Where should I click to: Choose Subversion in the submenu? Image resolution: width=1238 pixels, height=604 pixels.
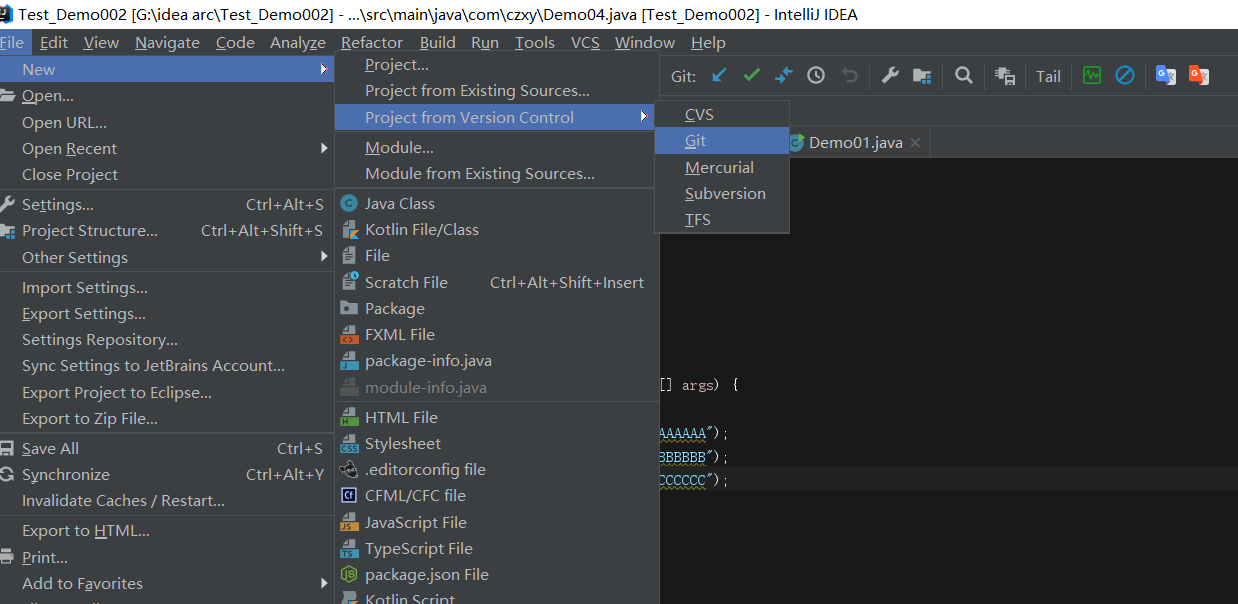click(722, 193)
